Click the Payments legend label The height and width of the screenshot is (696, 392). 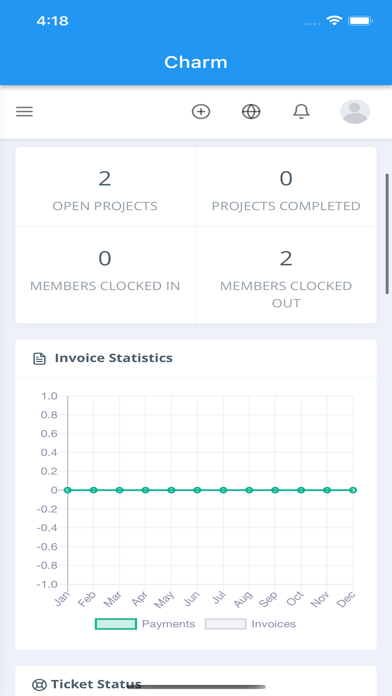pyautogui.click(x=169, y=624)
